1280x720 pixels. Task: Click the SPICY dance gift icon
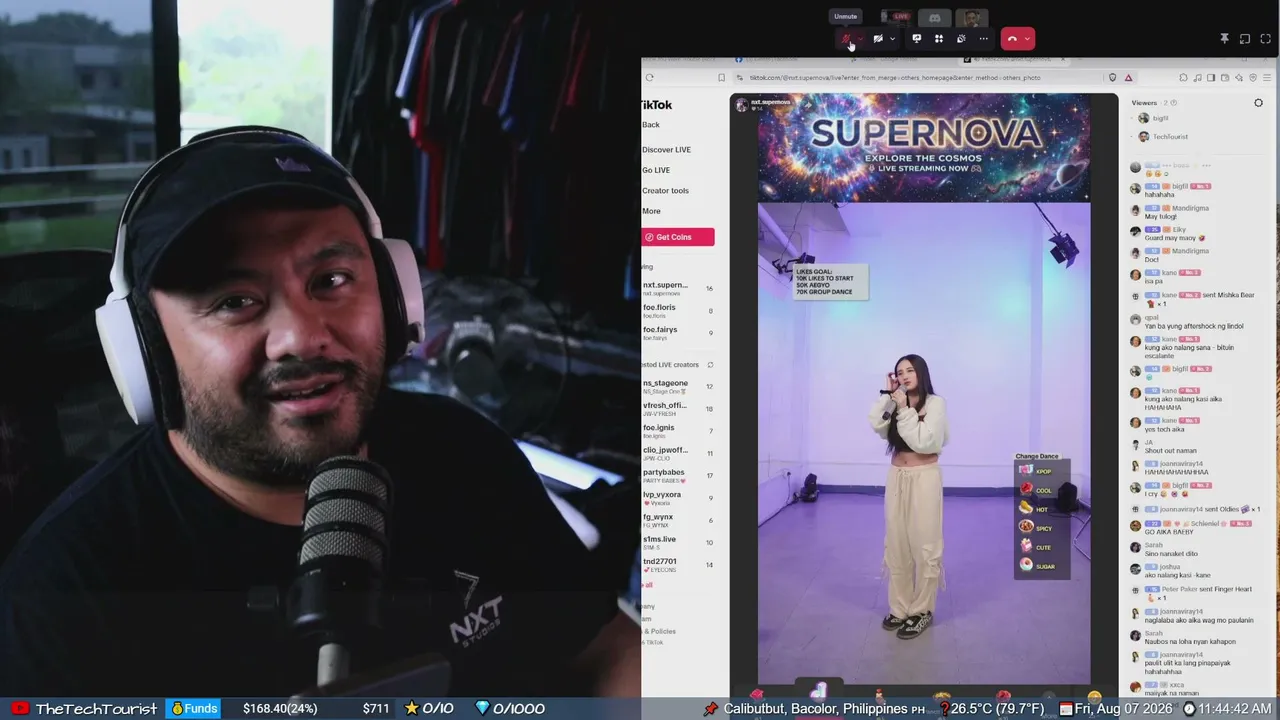1026,528
